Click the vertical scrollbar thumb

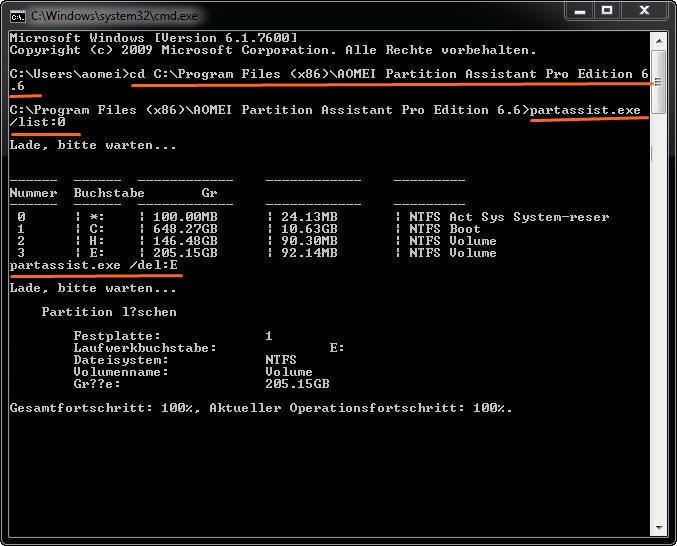click(658, 82)
